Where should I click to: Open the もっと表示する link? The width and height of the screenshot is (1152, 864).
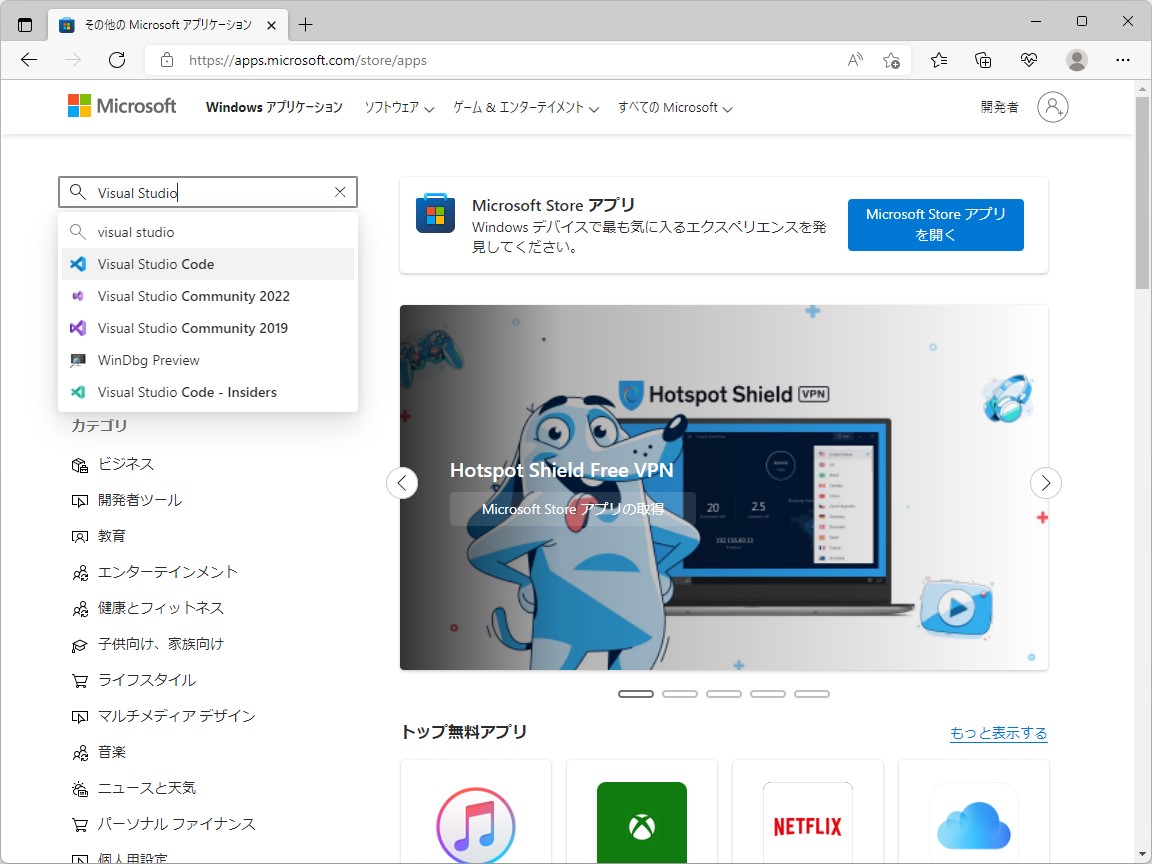[x=998, y=732]
